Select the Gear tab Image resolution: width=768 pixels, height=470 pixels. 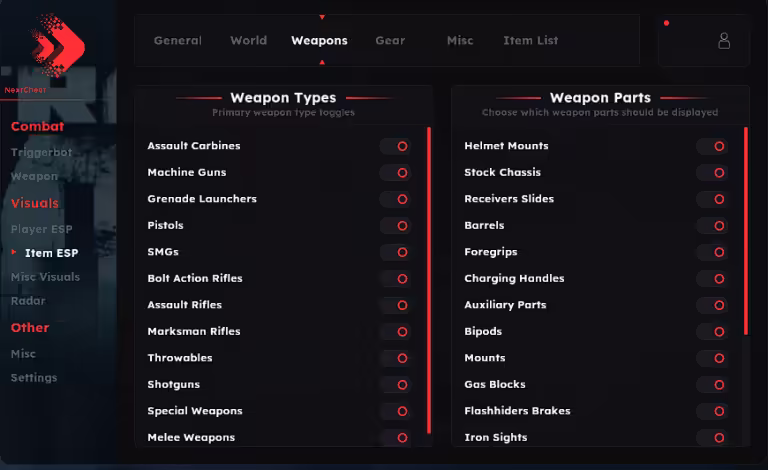pos(390,41)
